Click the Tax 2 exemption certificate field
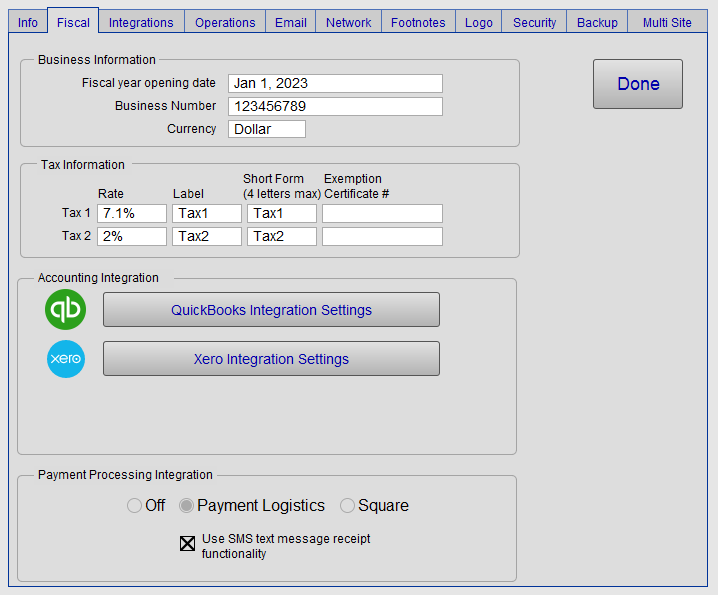 [382, 236]
